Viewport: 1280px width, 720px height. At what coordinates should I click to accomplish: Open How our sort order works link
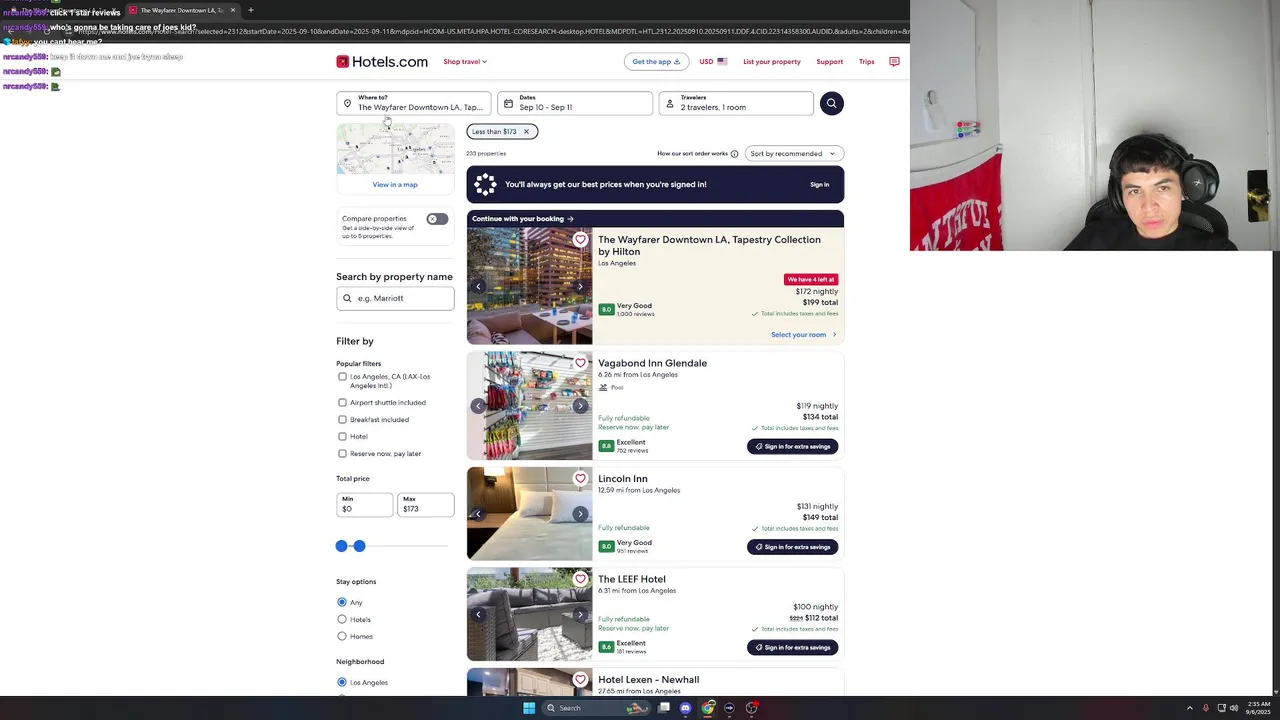click(x=692, y=154)
